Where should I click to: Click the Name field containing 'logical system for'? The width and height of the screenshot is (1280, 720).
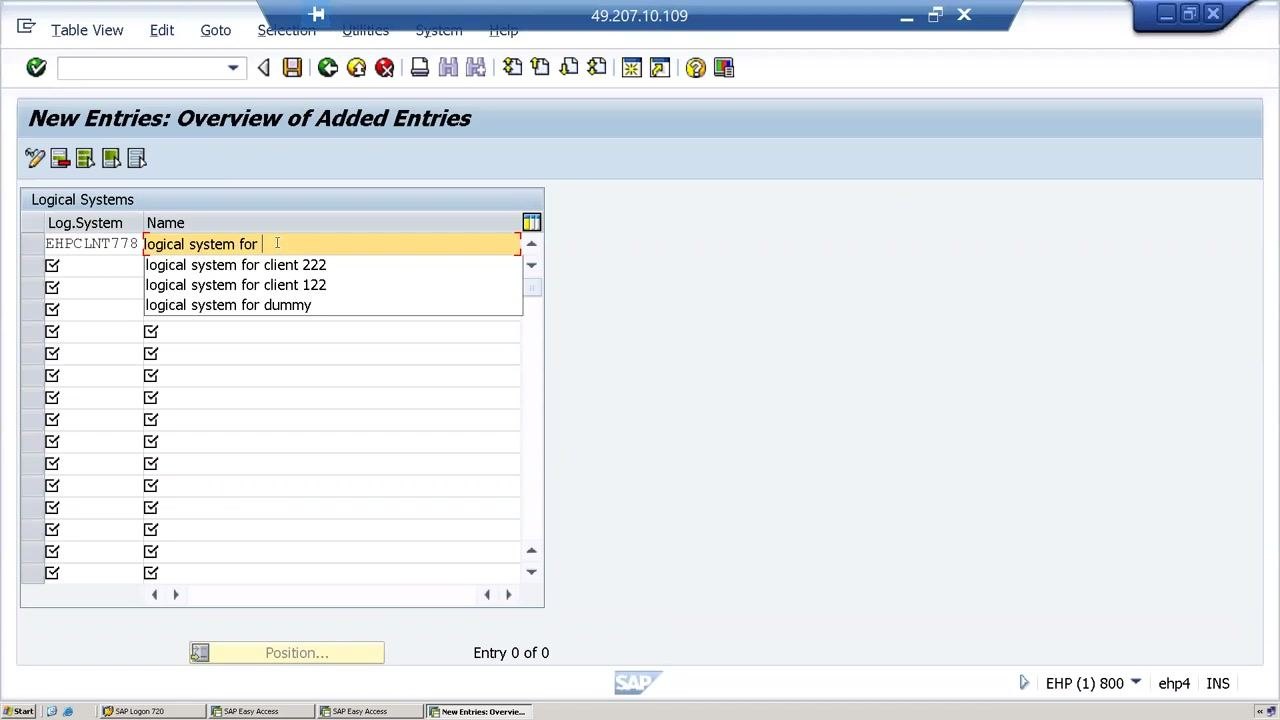tap(332, 244)
